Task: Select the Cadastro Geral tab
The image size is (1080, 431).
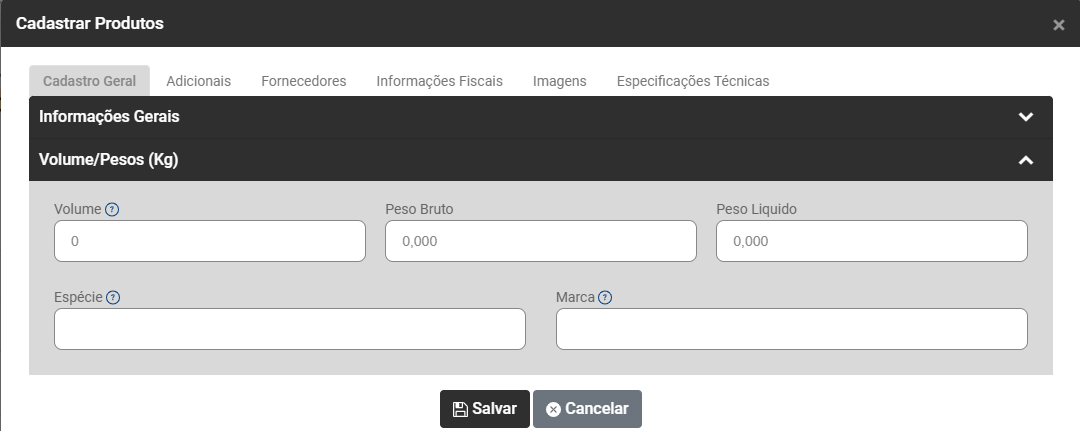Action: tap(90, 81)
